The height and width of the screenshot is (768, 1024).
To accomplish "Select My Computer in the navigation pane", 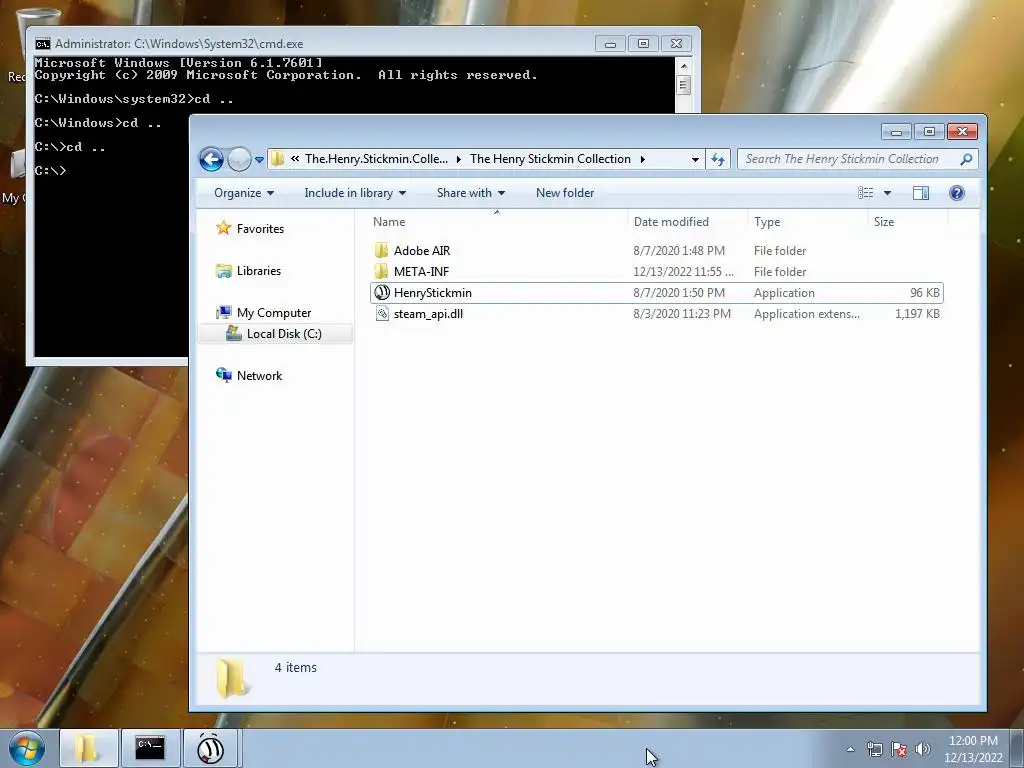I will pos(274,313).
